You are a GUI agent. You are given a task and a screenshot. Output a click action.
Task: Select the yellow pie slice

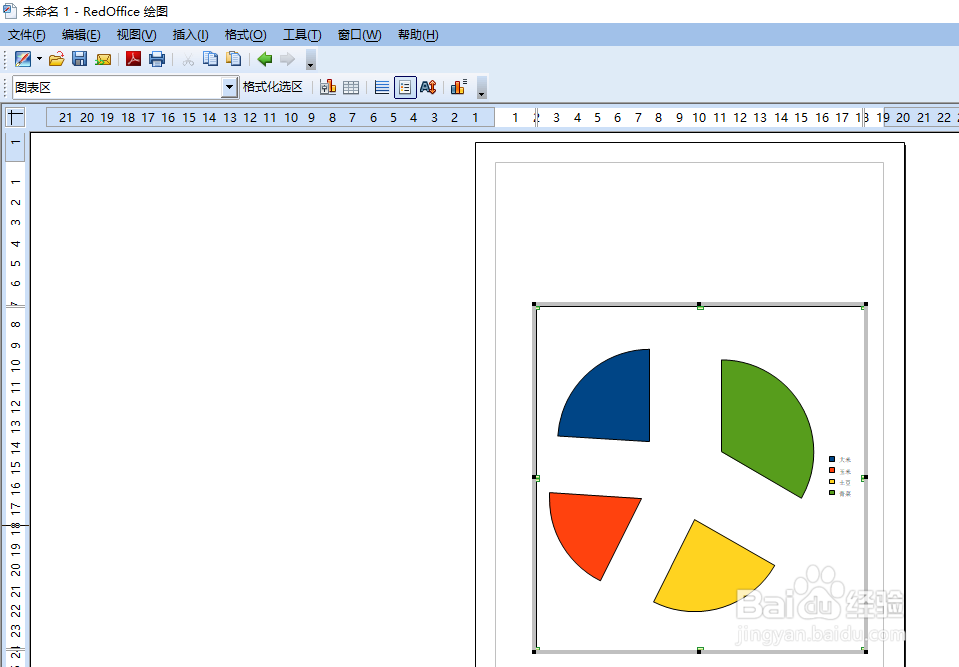pos(709,575)
